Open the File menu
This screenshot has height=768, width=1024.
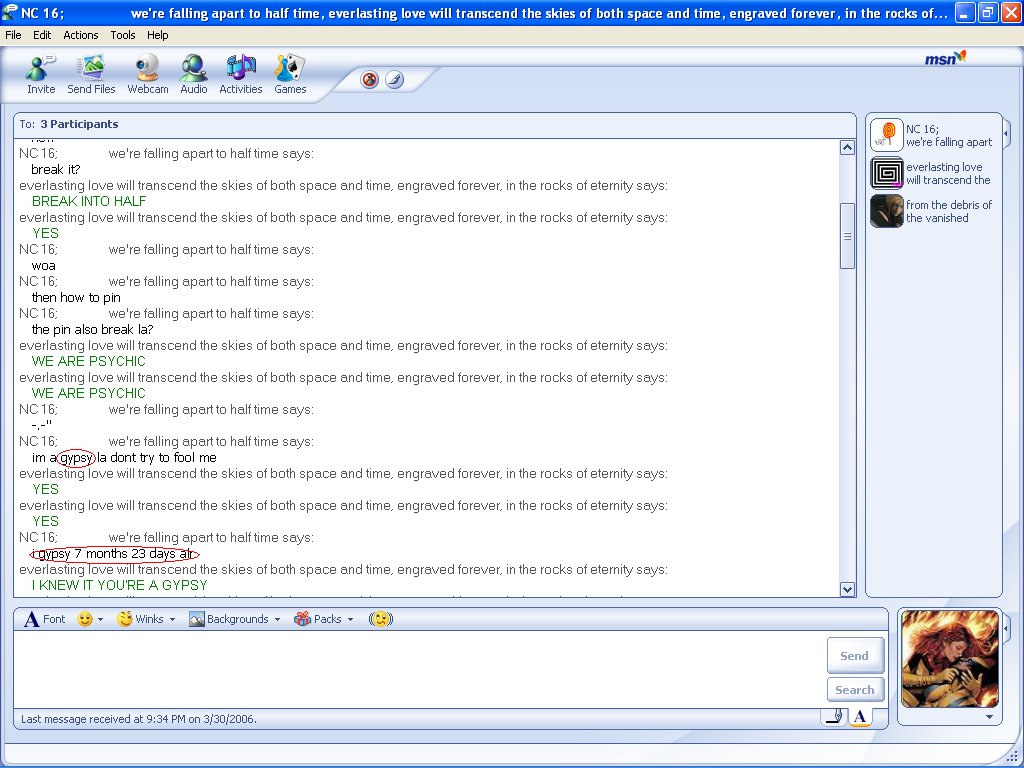[13, 35]
